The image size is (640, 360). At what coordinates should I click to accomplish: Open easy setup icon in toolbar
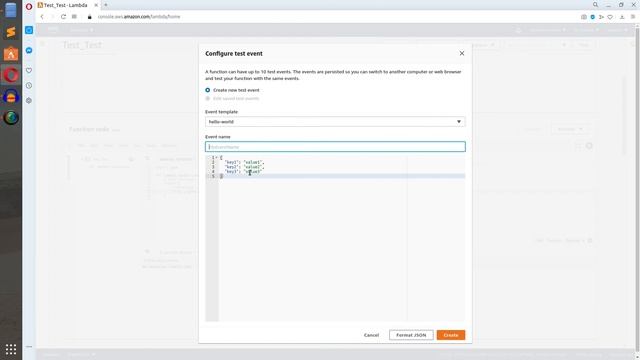(x=633, y=17)
